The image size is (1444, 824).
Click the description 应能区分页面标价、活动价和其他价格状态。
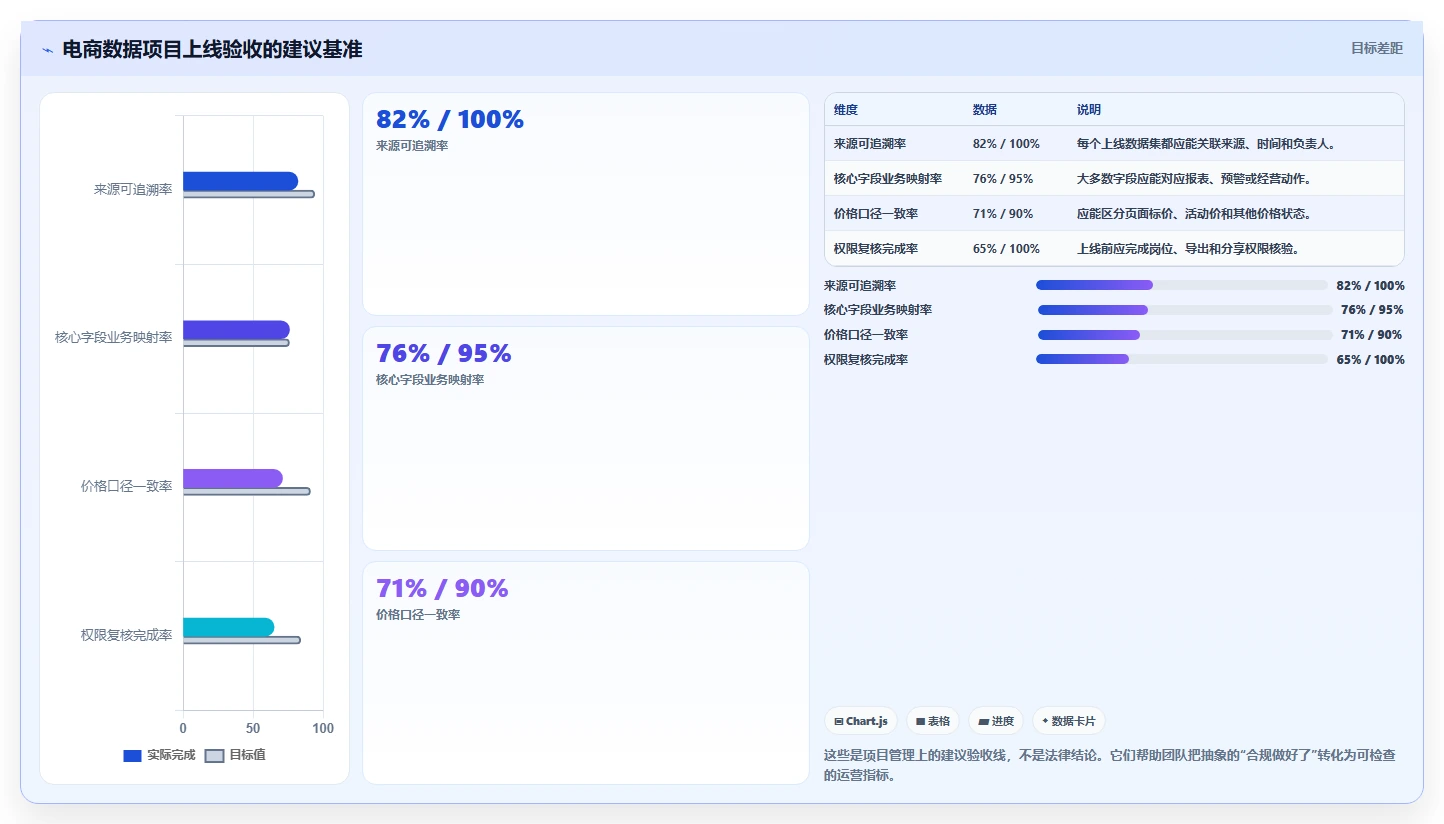coord(1194,214)
